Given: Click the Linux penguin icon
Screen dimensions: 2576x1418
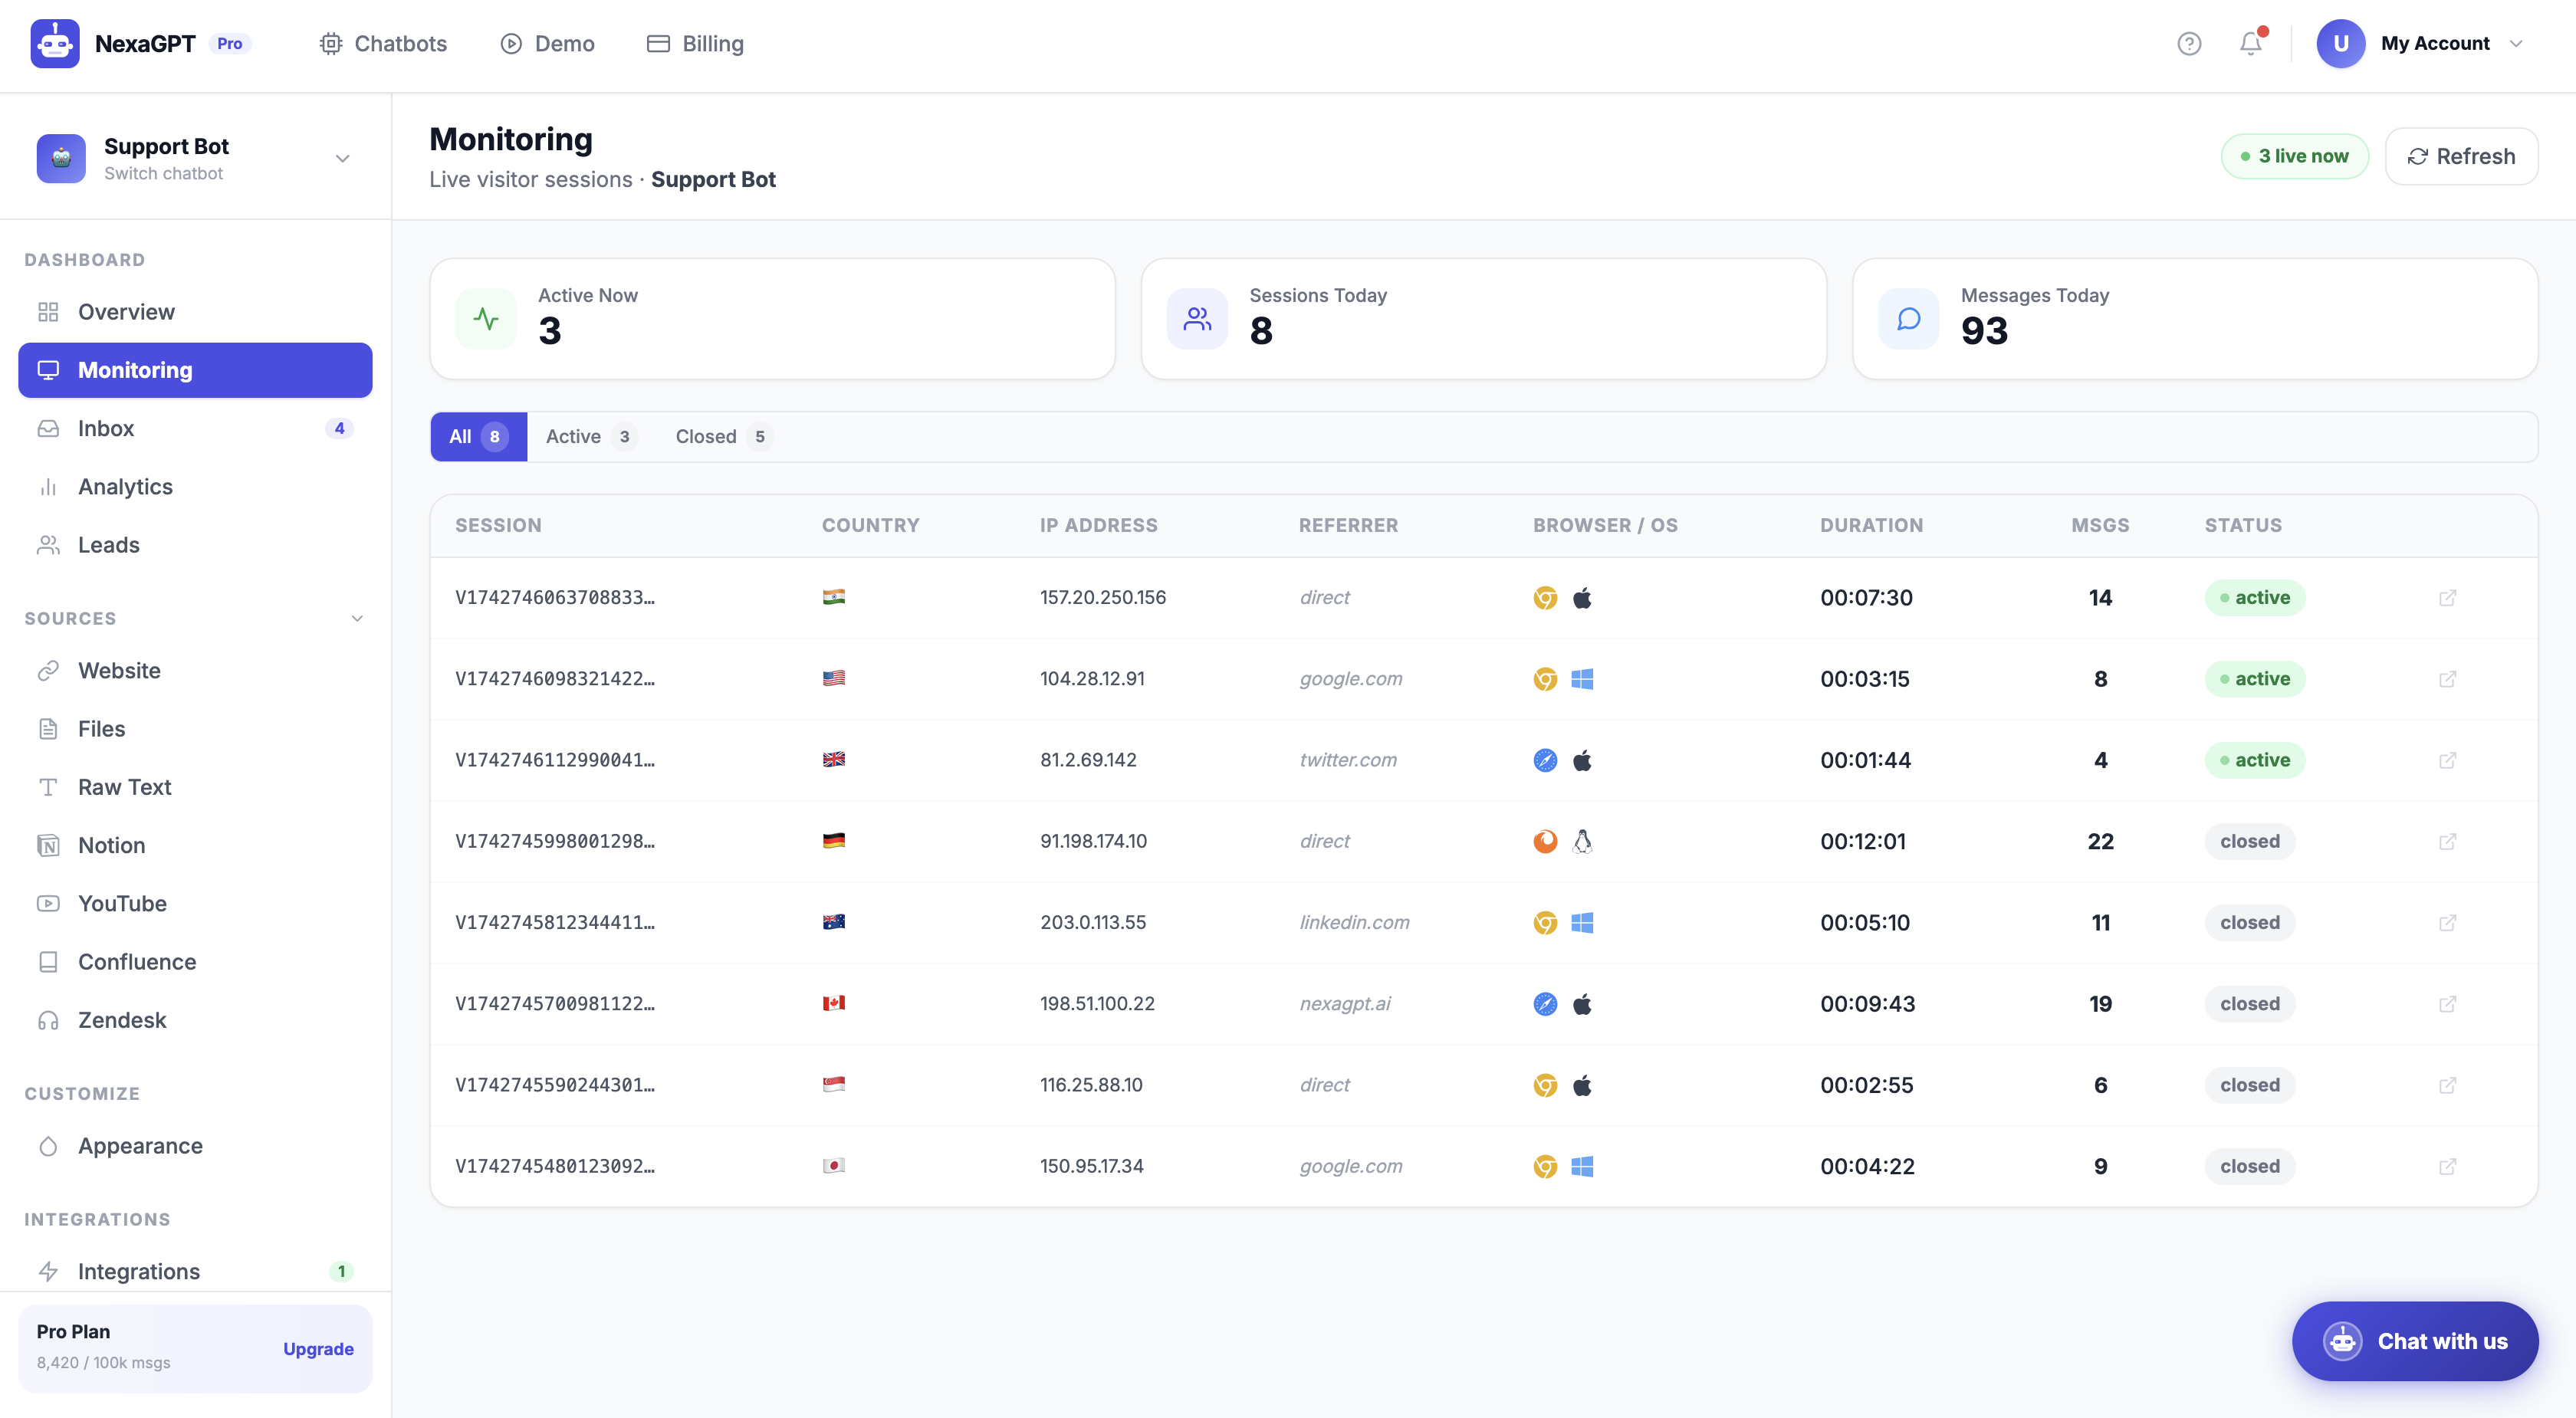Looking at the screenshot, I should [1582, 842].
